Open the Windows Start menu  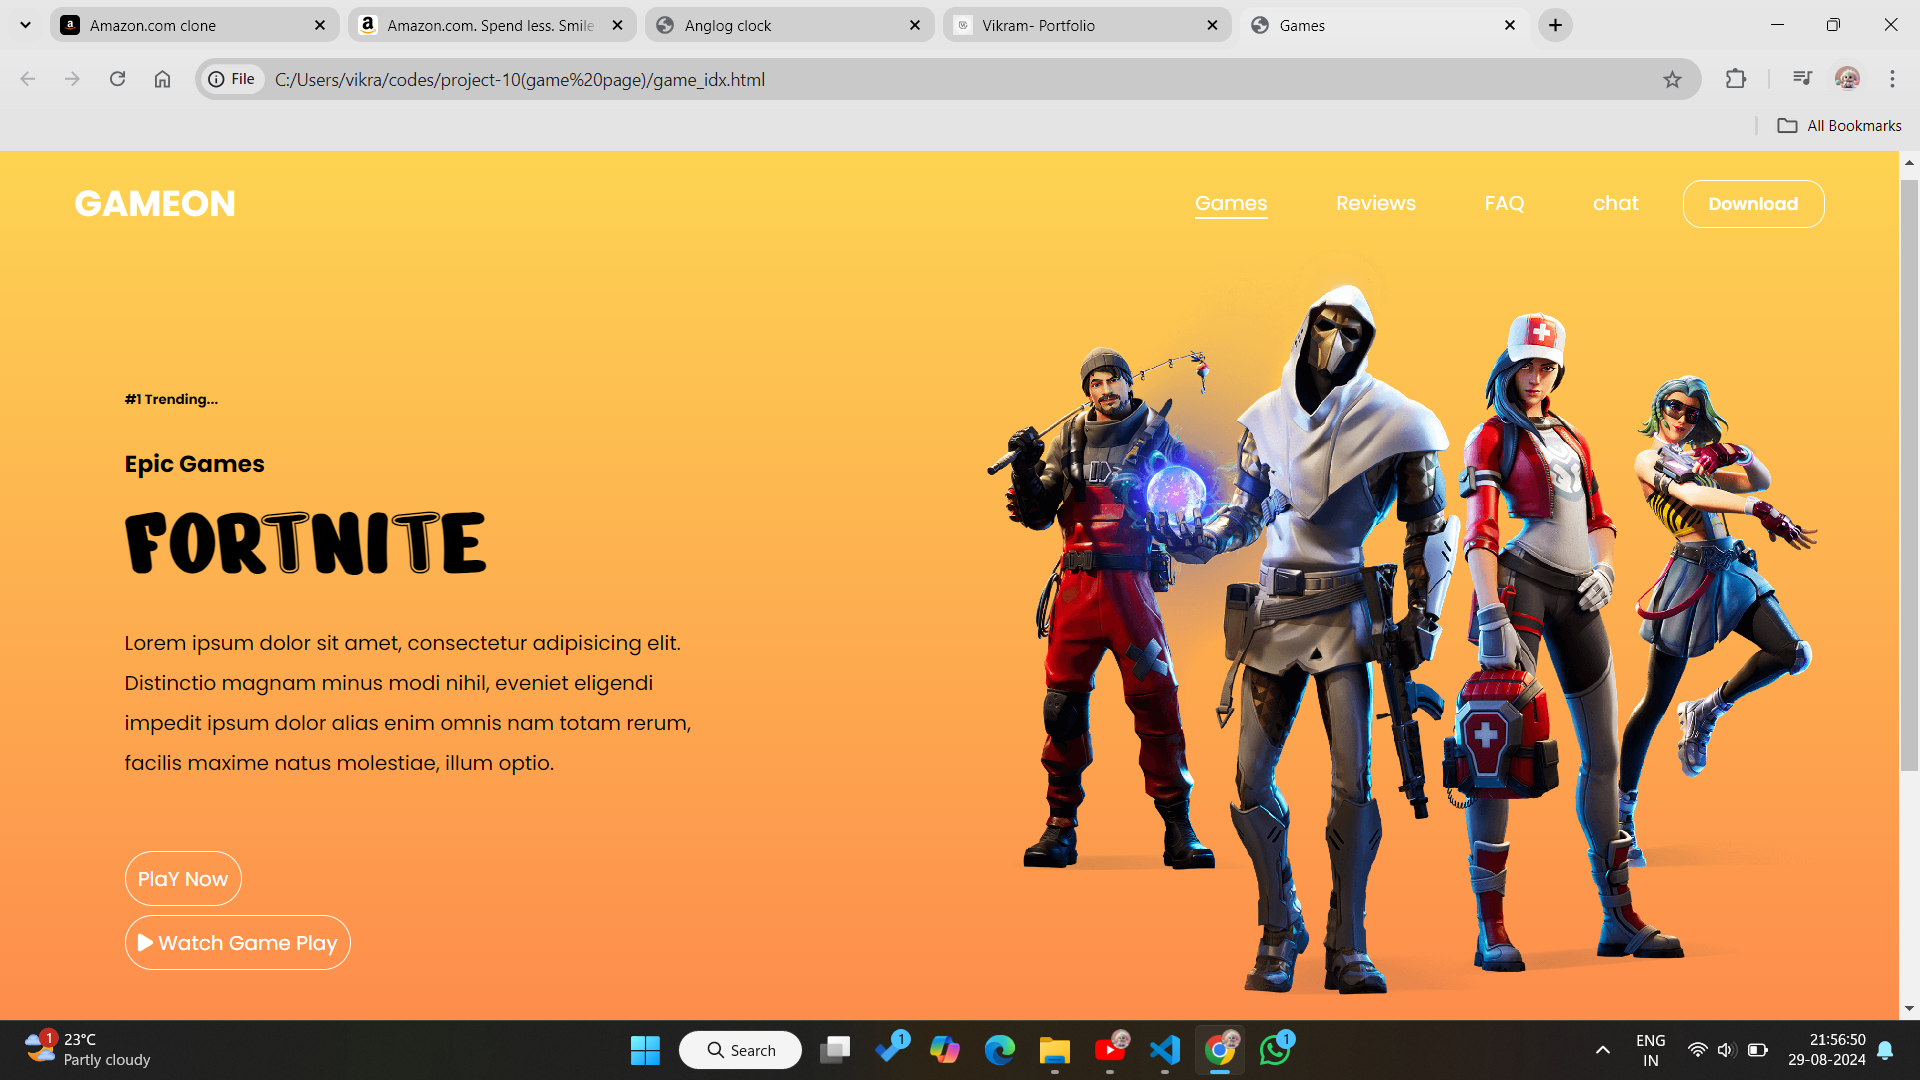[x=645, y=1050]
